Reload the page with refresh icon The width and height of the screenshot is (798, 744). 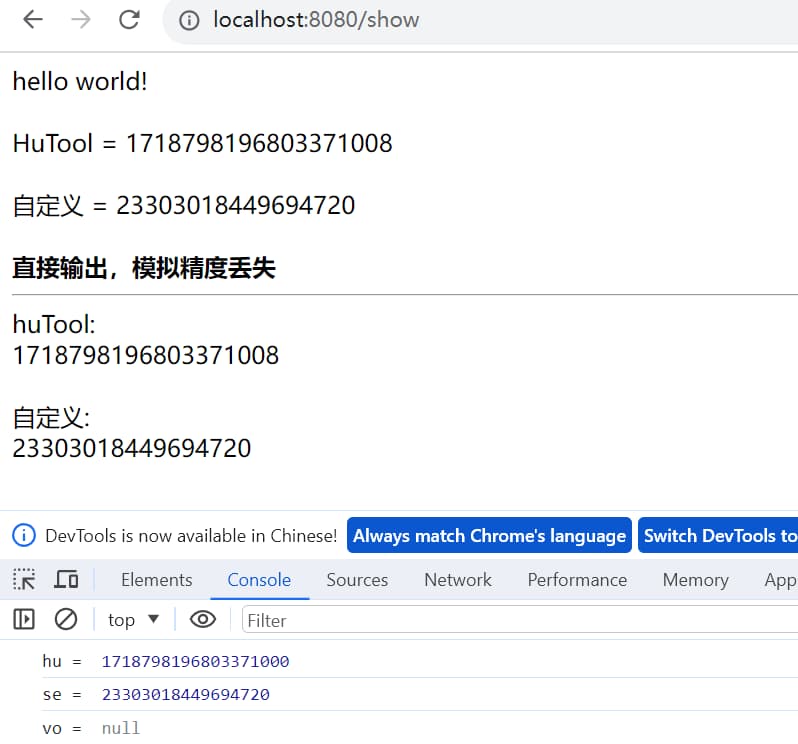[x=129, y=20]
